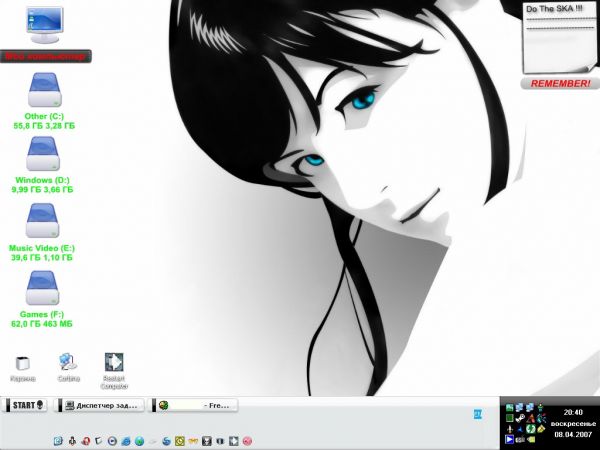Image resolution: width=600 pixels, height=450 pixels.
Task: Launch the blue Internet Explorer-style quick launch icon
Action: [x=126, y=441]
